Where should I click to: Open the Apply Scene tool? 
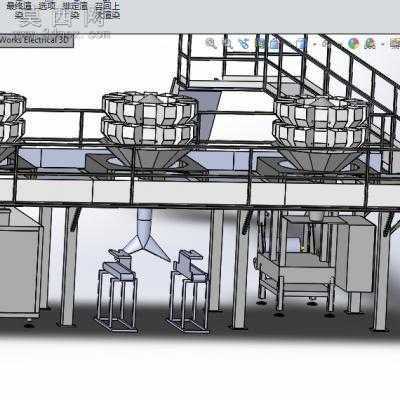370,43
